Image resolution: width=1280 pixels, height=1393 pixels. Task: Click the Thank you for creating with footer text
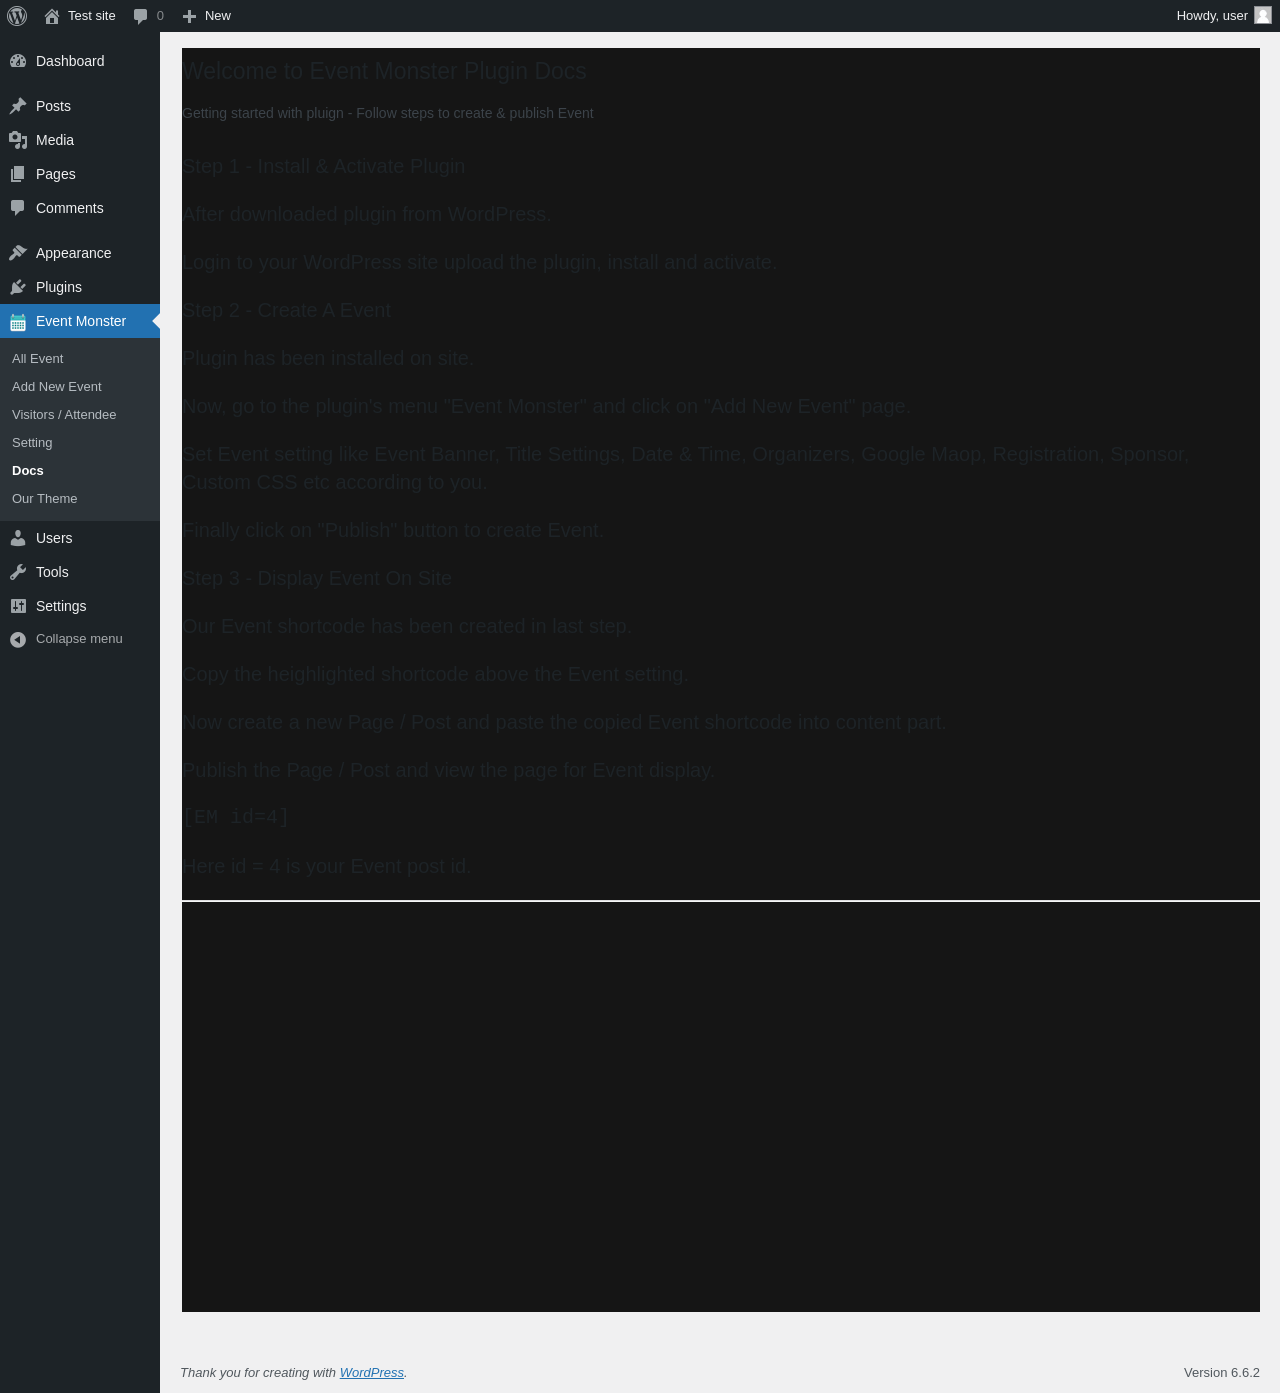pyautogui.click(x=258, y=1373)
